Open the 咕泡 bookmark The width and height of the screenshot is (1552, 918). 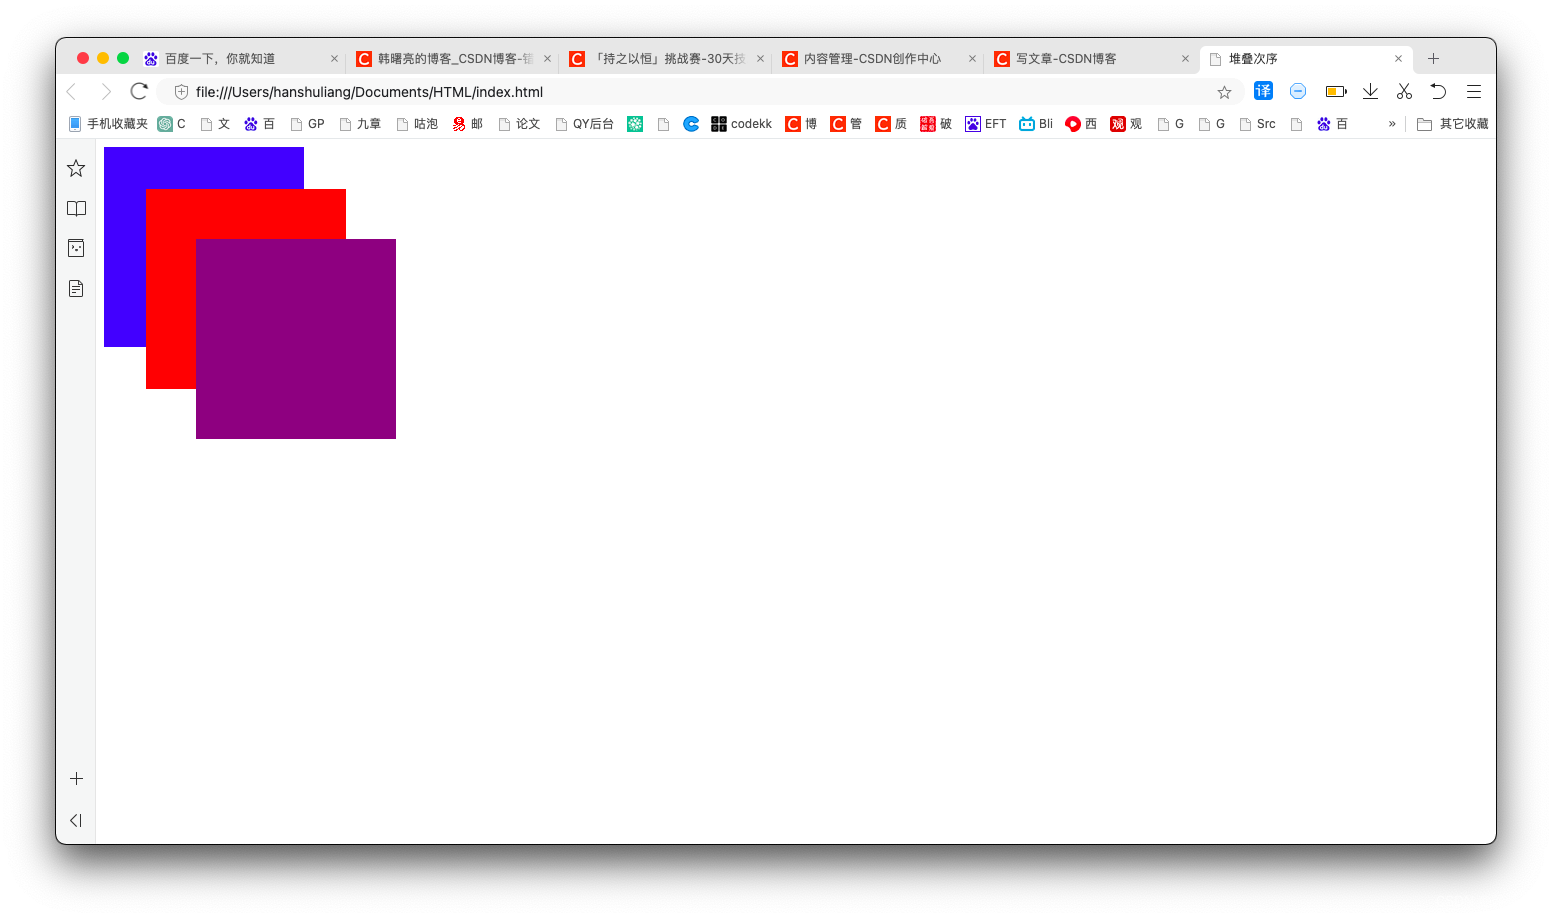coord(417,124)
